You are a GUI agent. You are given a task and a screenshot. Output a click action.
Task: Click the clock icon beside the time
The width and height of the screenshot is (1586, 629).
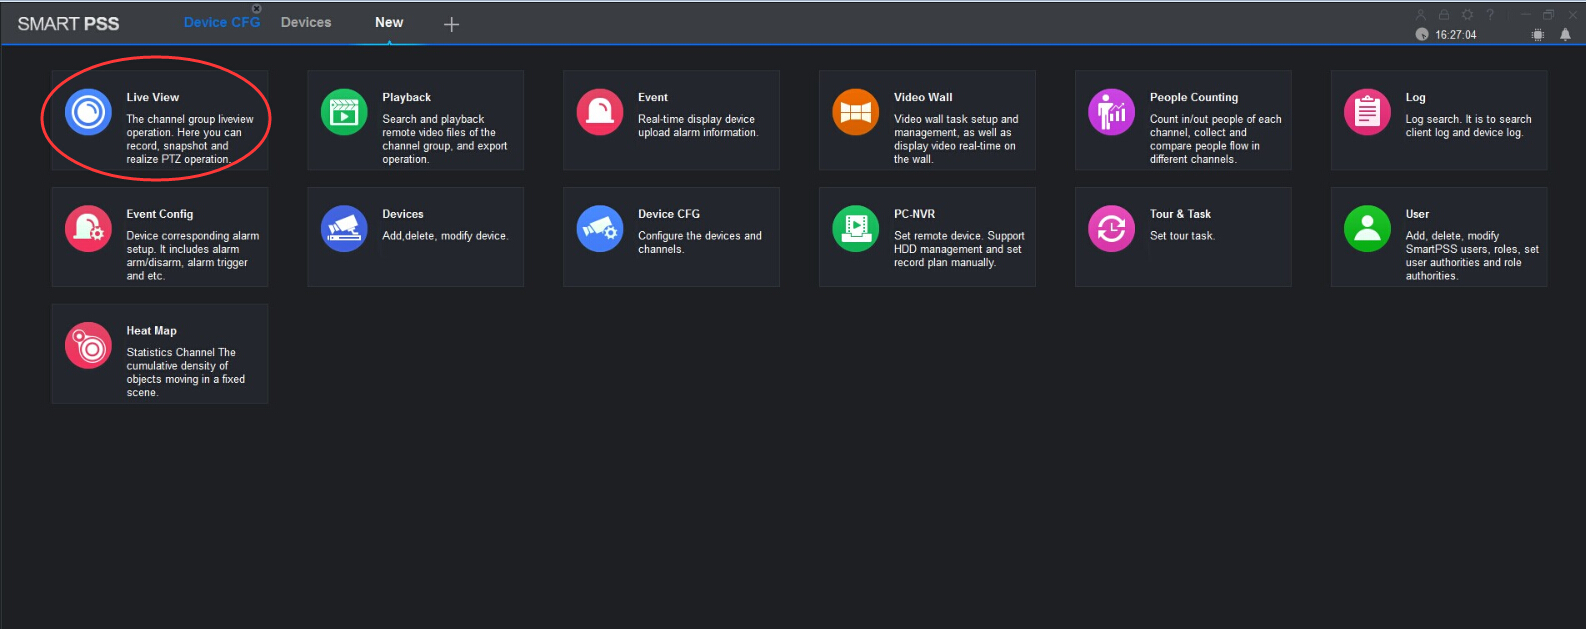[1422, 34]
